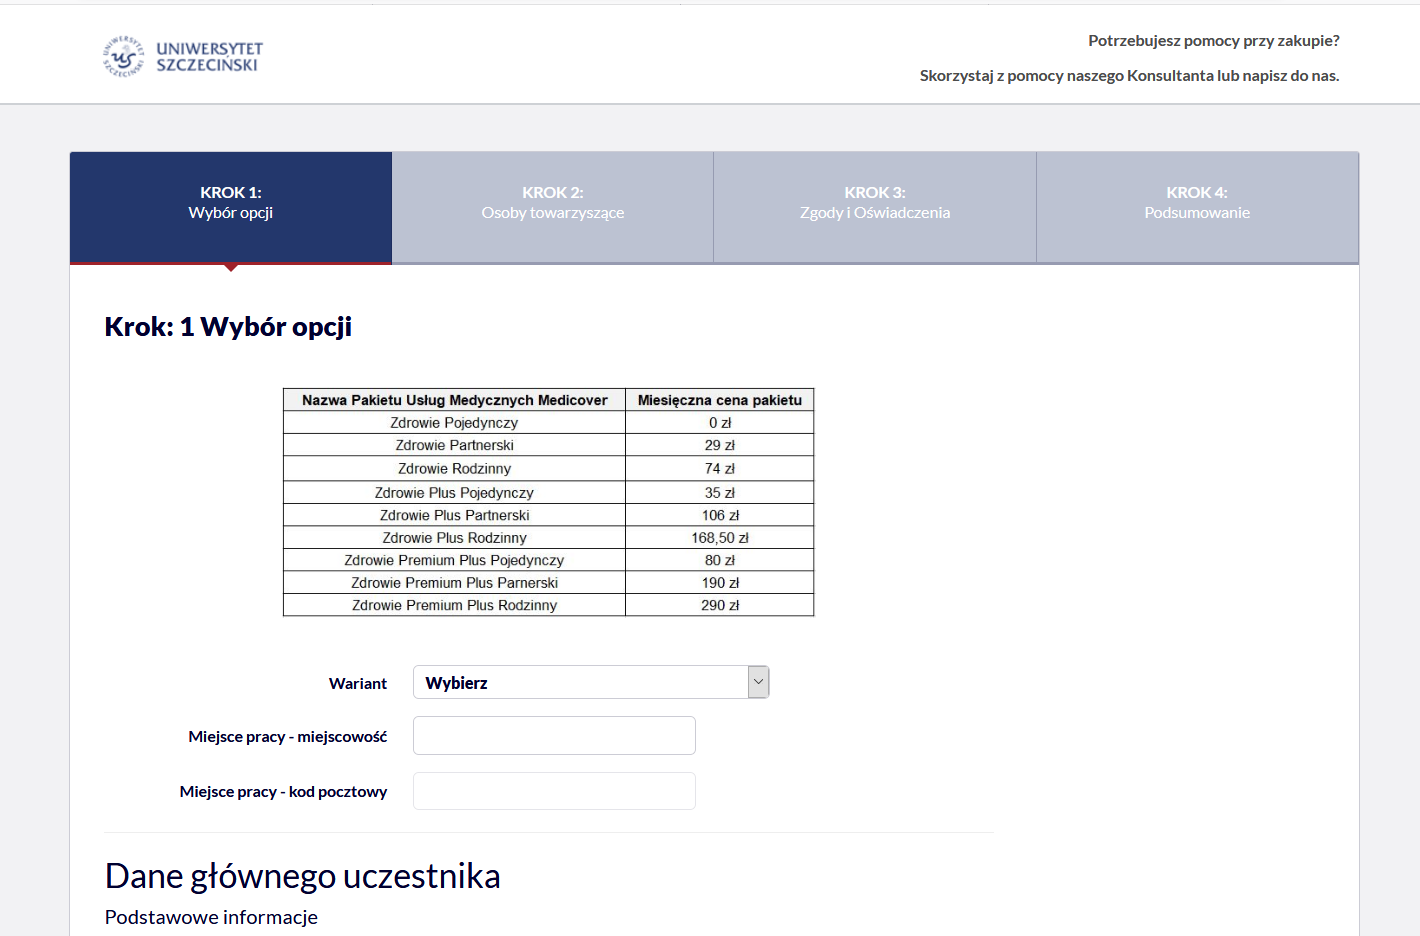Image resolution: width=1420 pixels, height=936 pixels.
Task: Click the Wybierz combo box
Action: [x=580, y=682]
